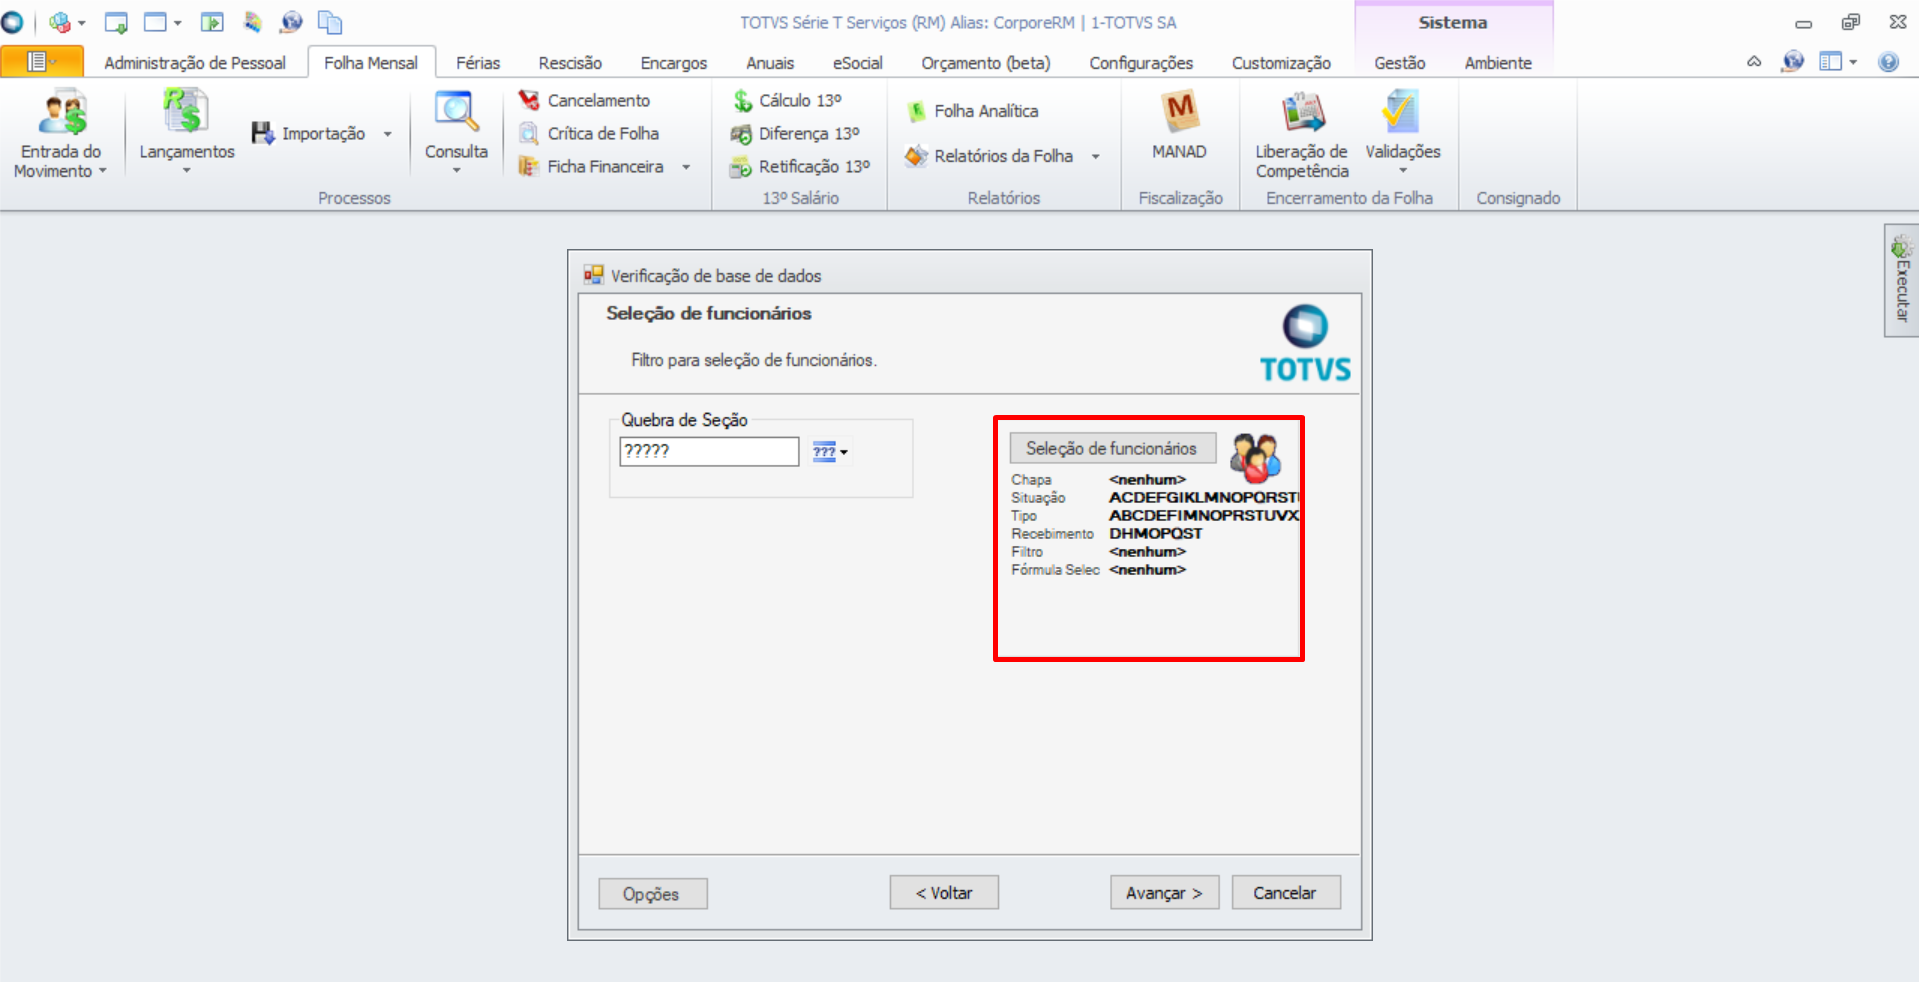Click the Cancelar button

1286,893
